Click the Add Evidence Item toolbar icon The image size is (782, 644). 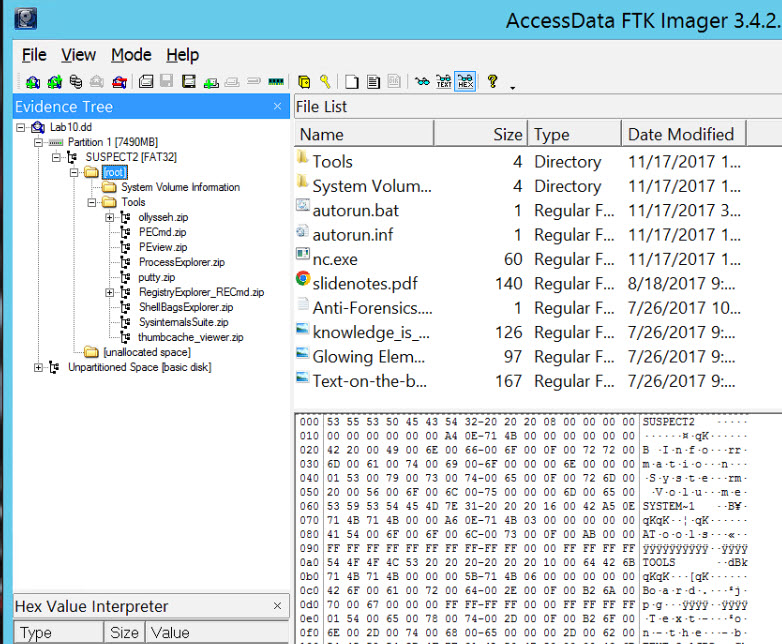32,82
